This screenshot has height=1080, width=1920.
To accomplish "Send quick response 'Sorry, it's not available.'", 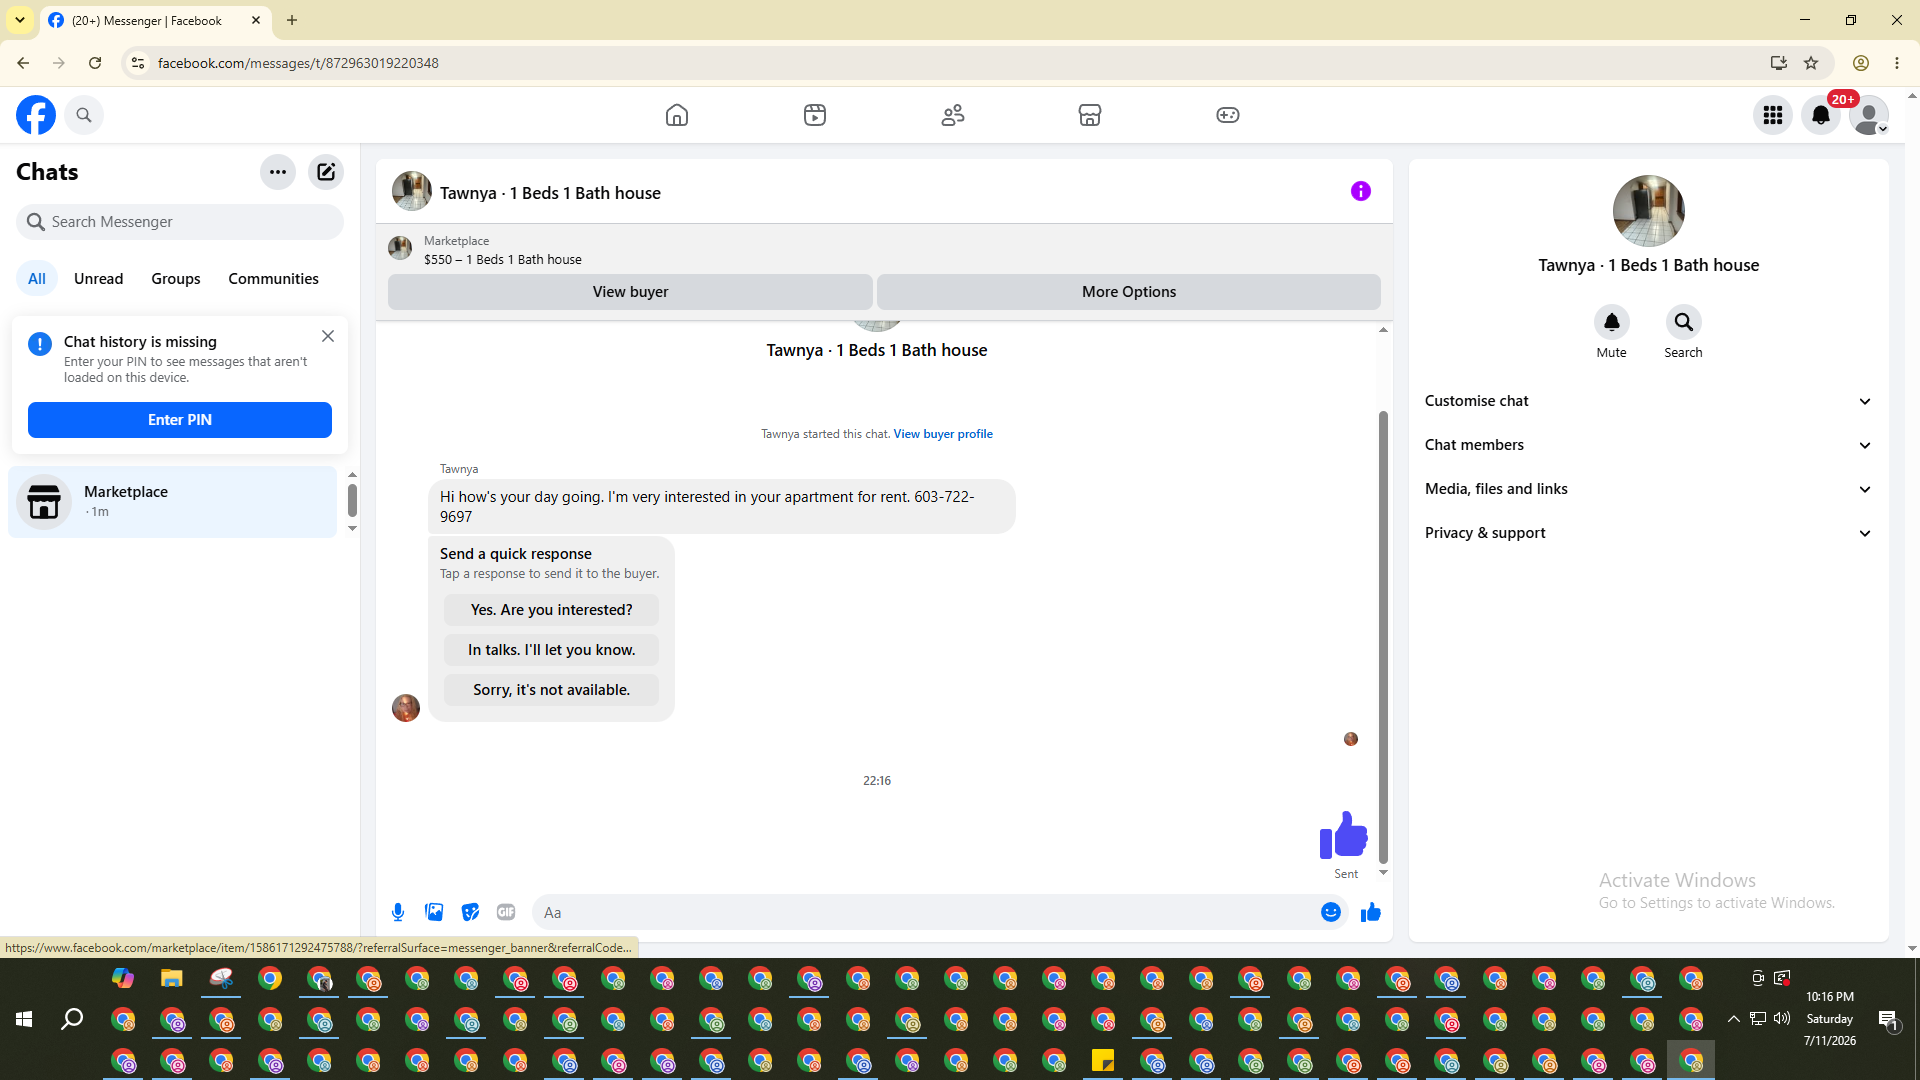I will pyautogui.click(x=552, y=690).
